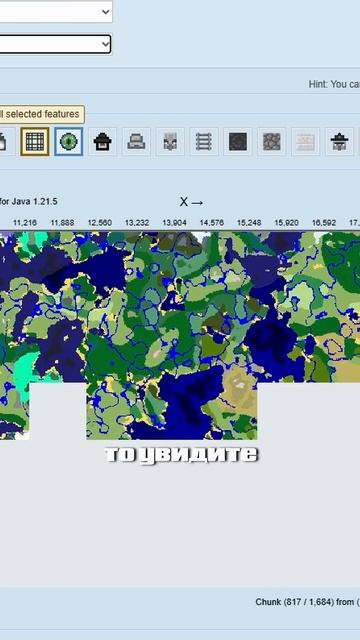The height and width of the screenshot is (640, 360).
Task: Toggle the grayed-out temple structure icon
Action: (x=136, y=142)
